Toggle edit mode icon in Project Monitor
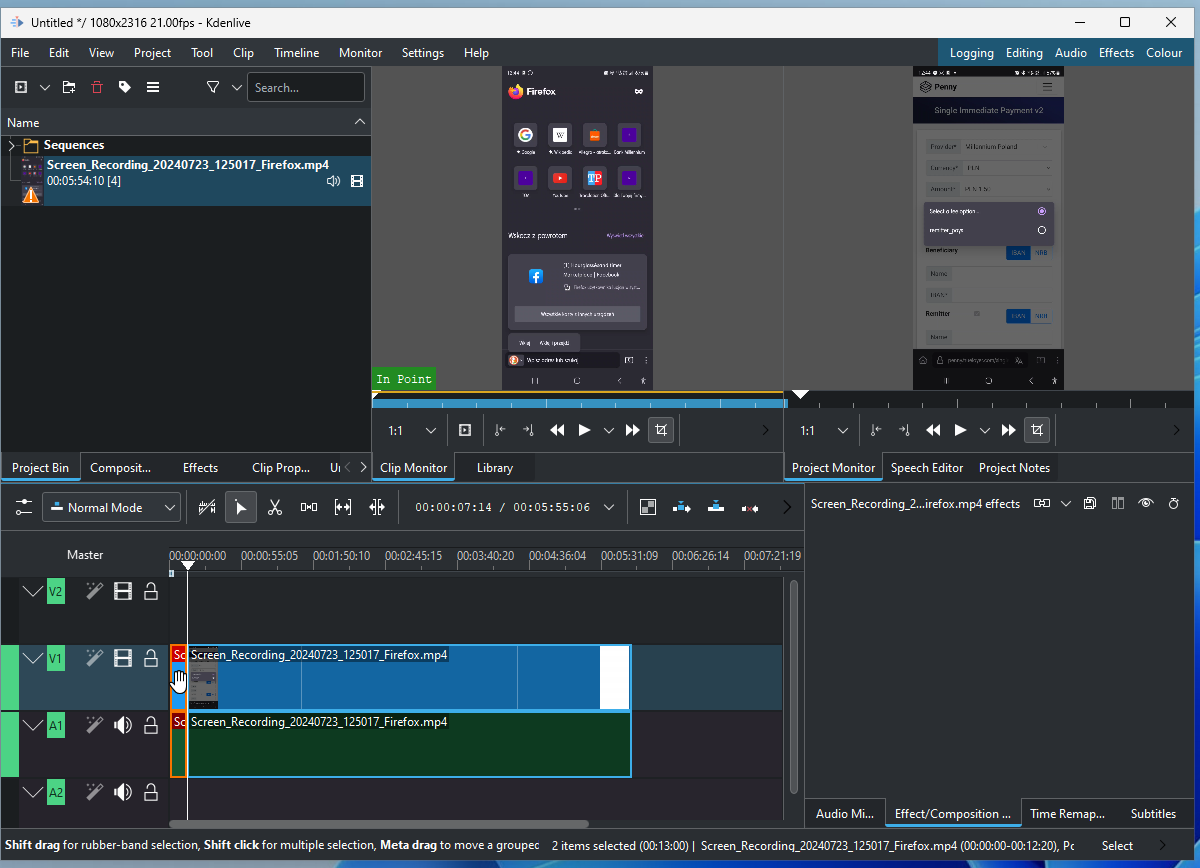1200x868 pixels. [1037, 430]
